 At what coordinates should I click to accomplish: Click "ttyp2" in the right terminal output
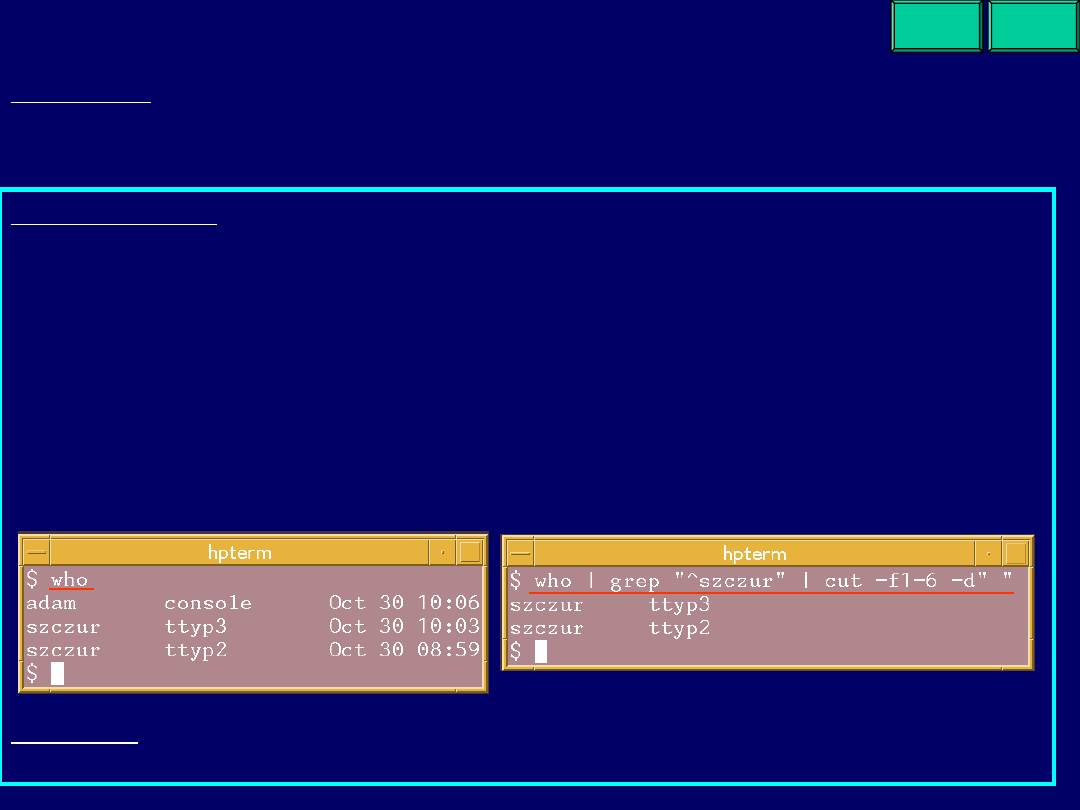pyautogui.click(x=680, y=628)
